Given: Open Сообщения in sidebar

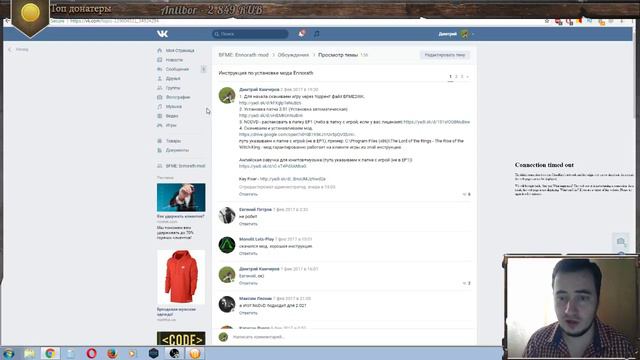Looking at the screenshot, I should pos(177,69).
